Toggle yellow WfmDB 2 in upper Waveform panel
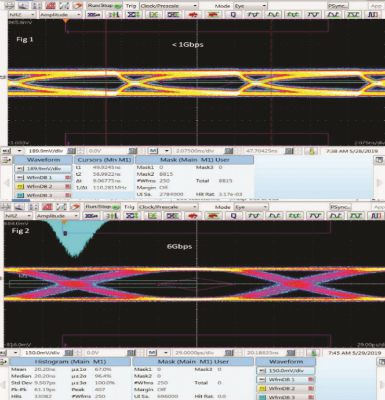This screenshot has height=400, width=385. tap(43, 186)
